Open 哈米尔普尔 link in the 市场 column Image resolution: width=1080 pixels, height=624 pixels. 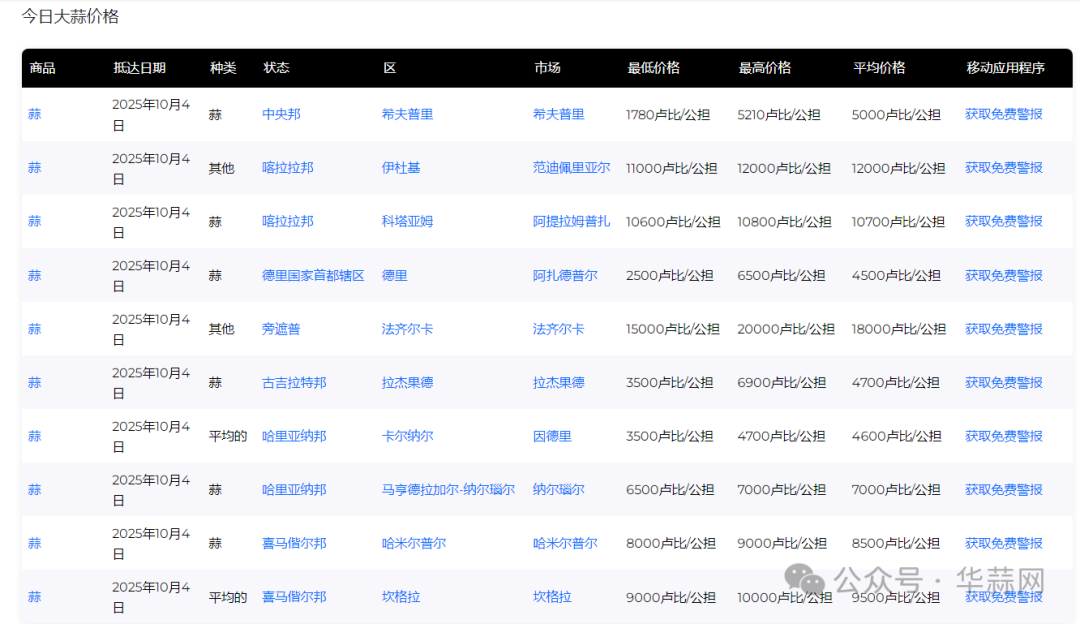click(565, 544)
